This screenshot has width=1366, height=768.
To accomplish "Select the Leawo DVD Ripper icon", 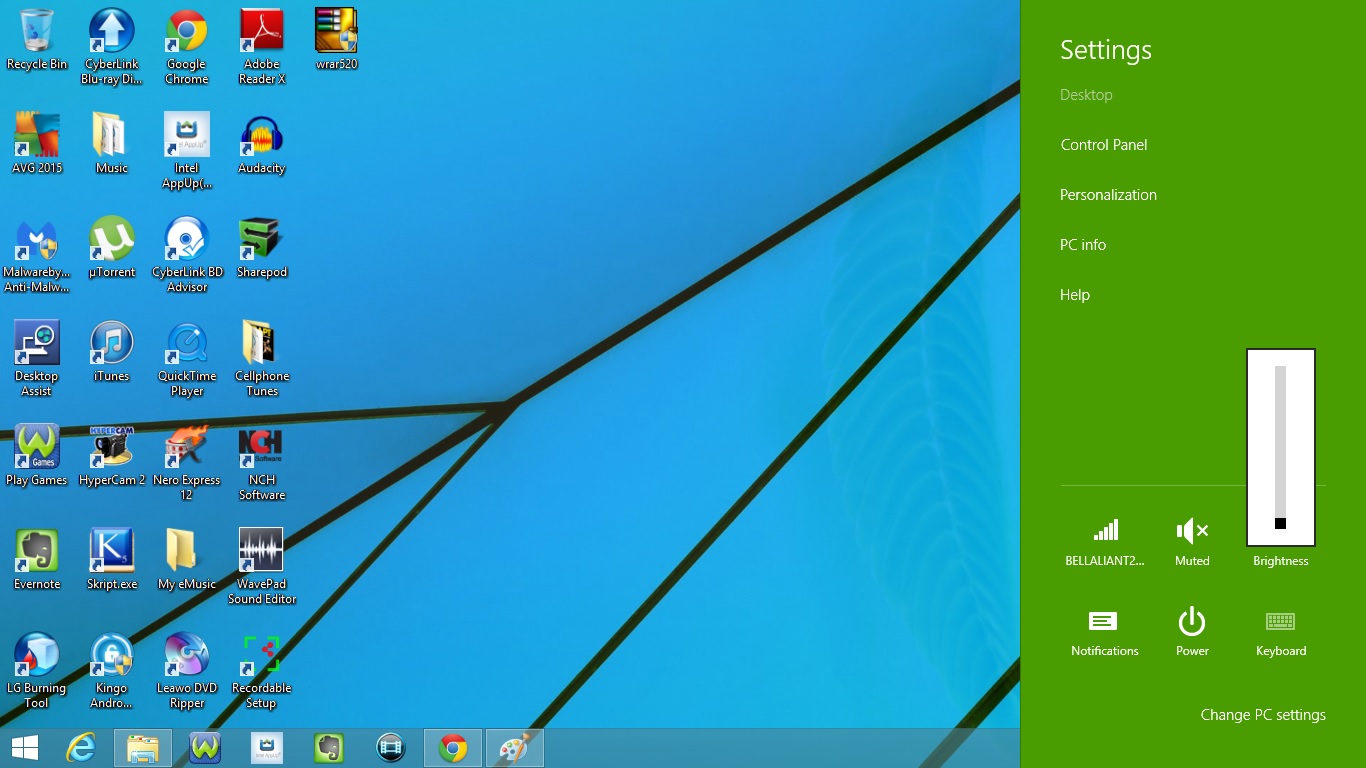I will pos(187,671).
